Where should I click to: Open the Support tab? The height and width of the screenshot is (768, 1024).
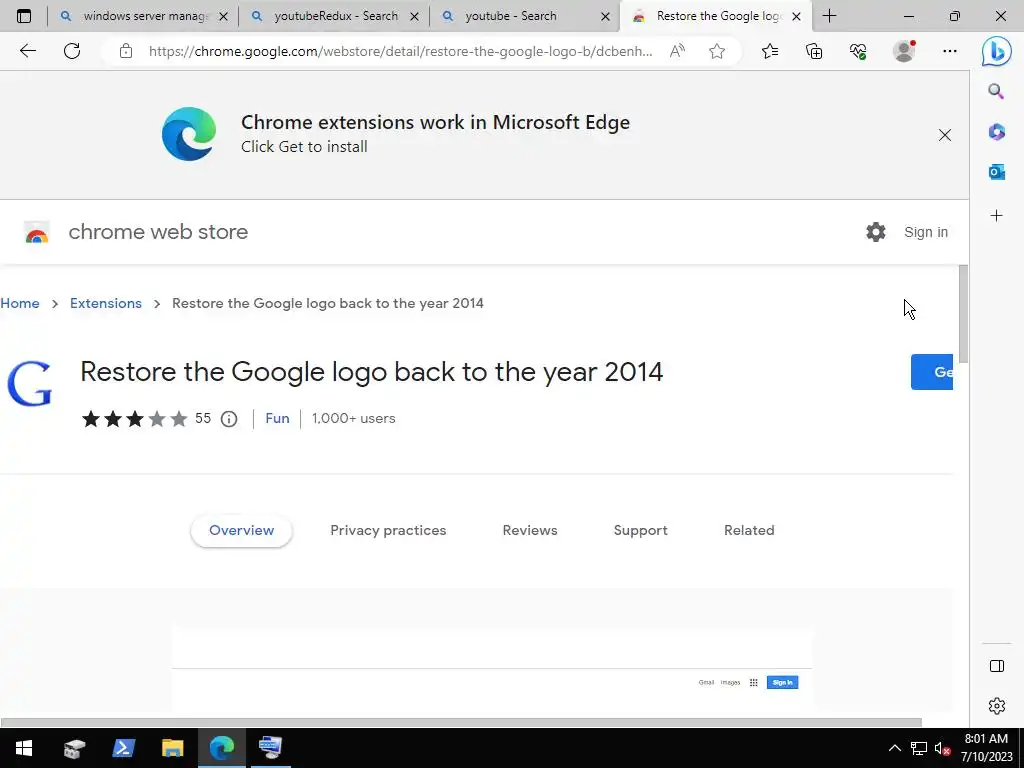641,530
